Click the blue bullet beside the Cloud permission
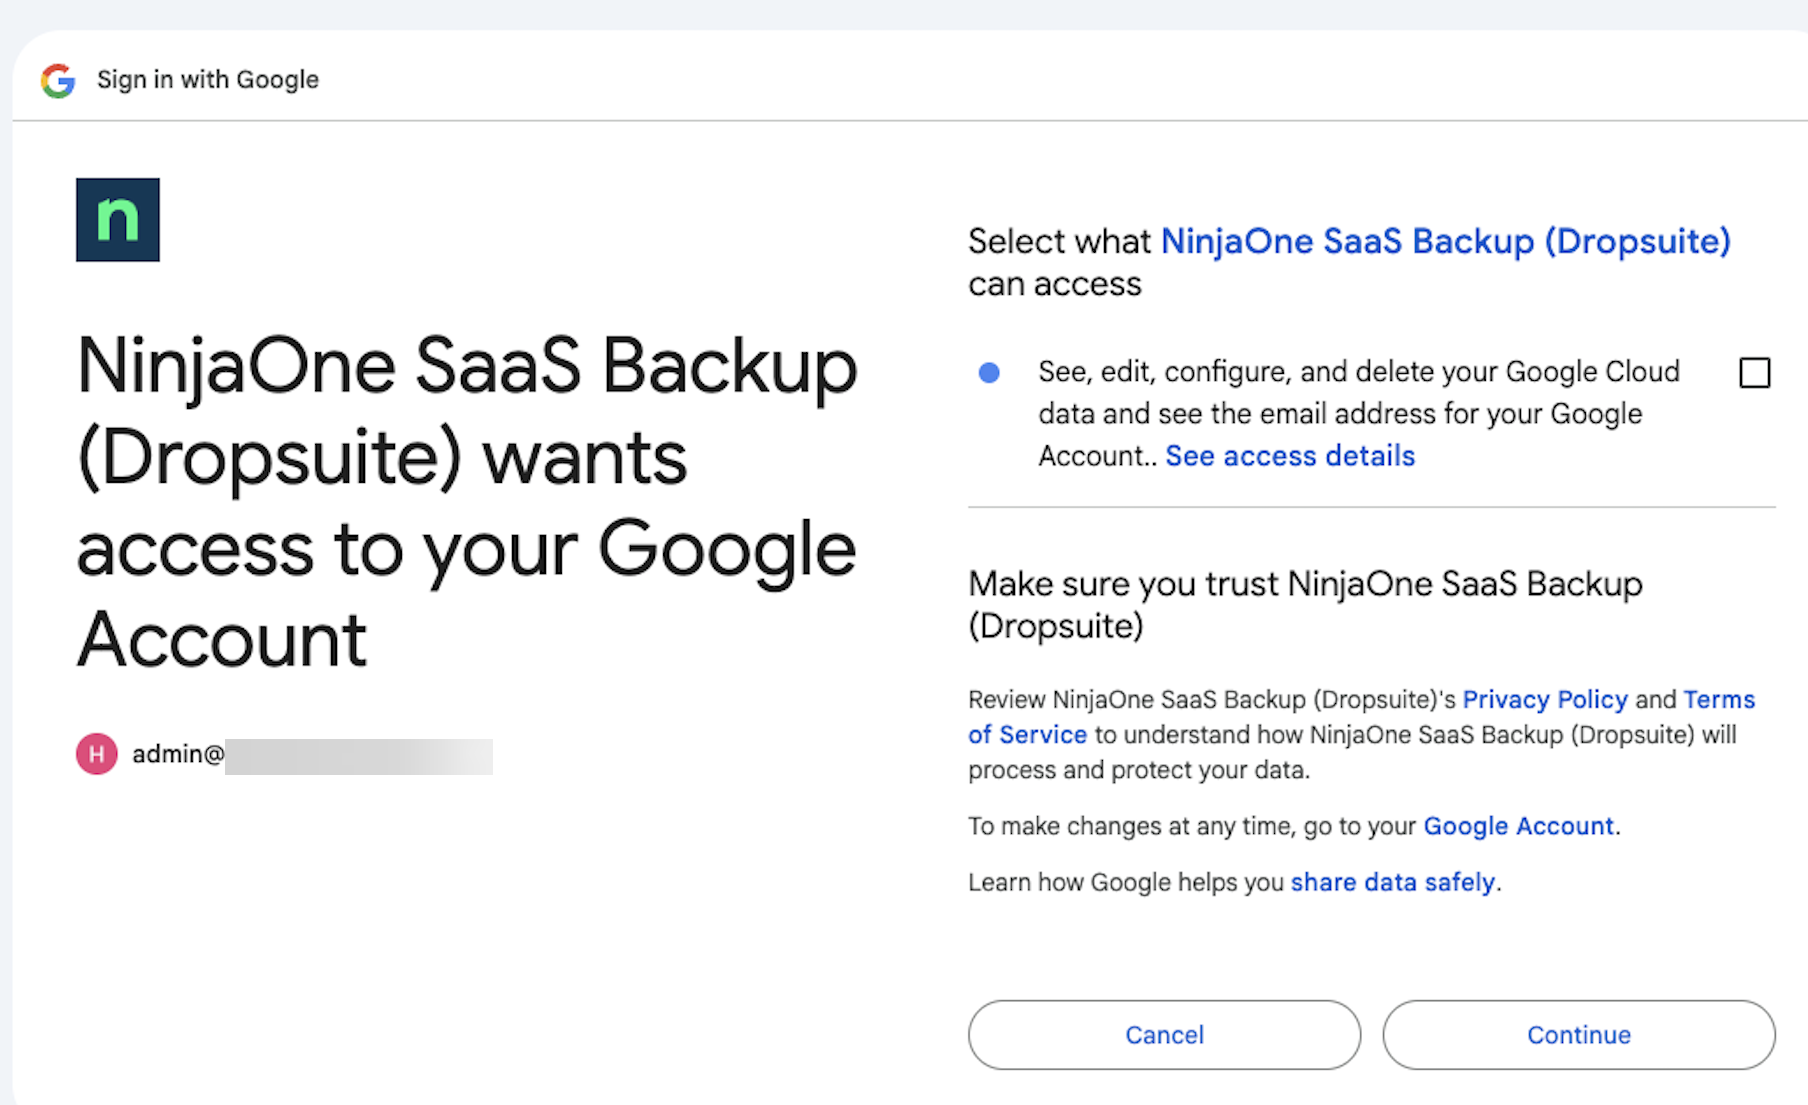The image size is (1808, 1105). click(x=989, y=373)
